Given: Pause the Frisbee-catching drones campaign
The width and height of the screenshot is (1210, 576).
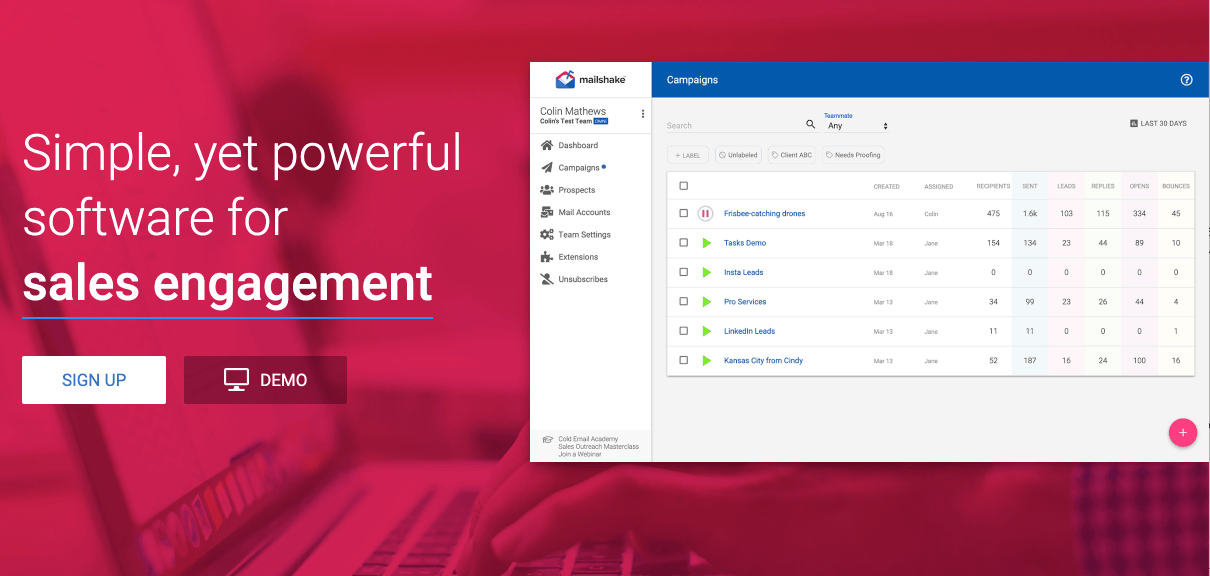Looking at the screenshot, I should pos(705,213).
